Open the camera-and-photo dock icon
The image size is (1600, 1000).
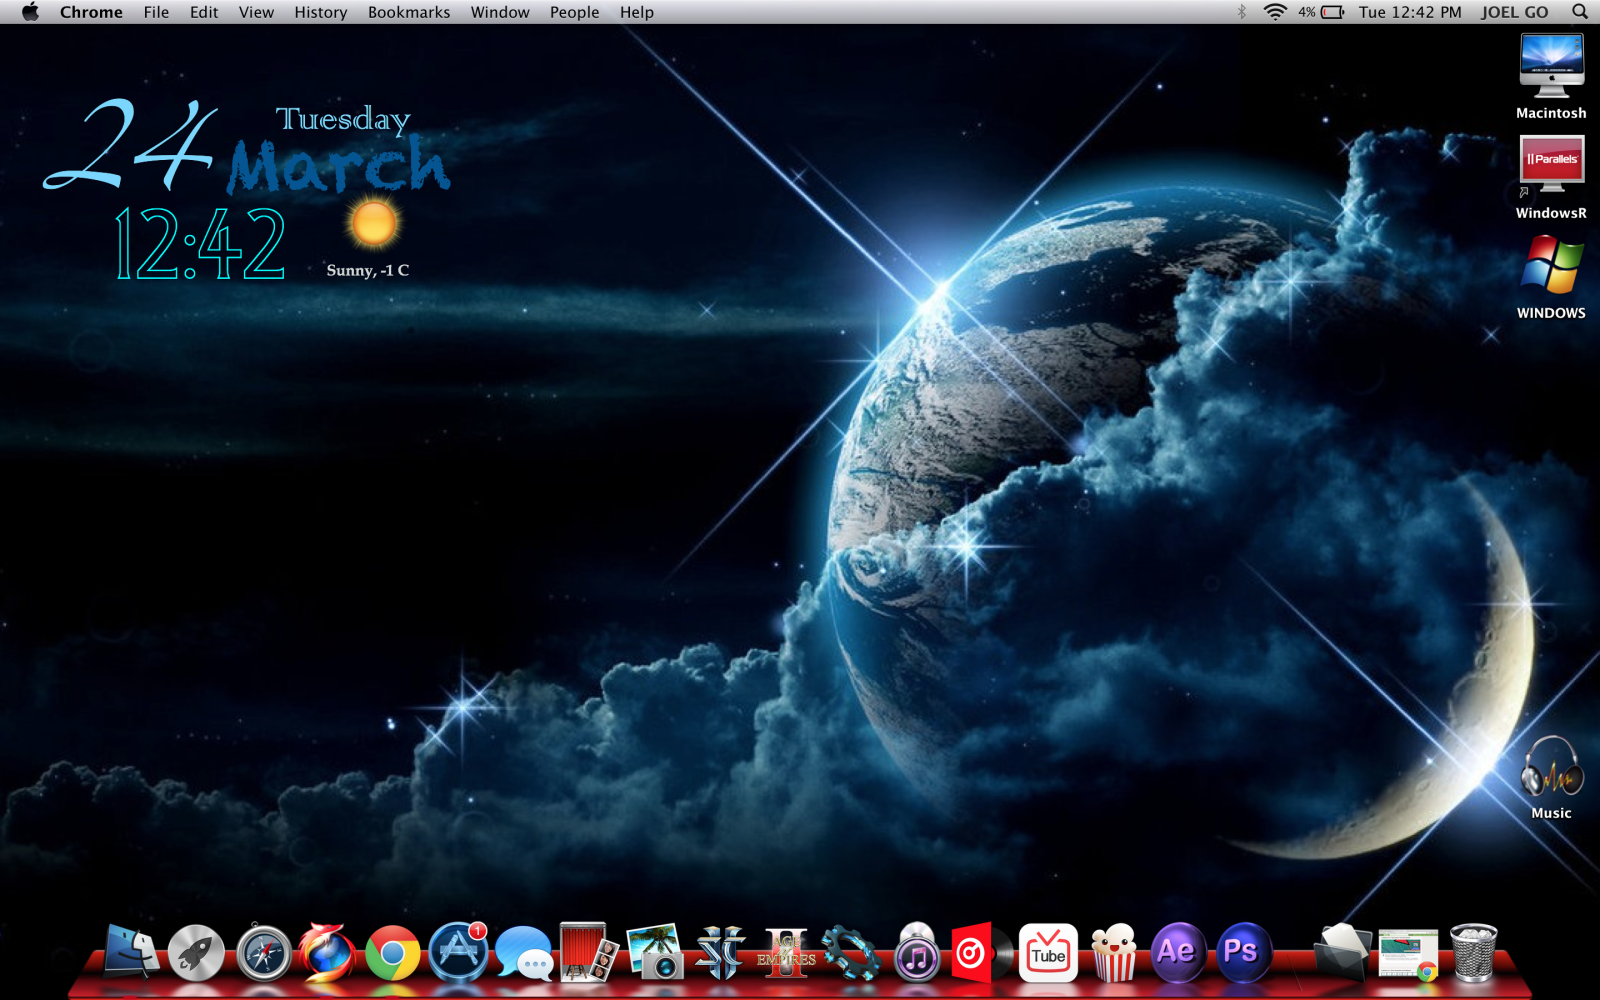click(x=655, y=951)
